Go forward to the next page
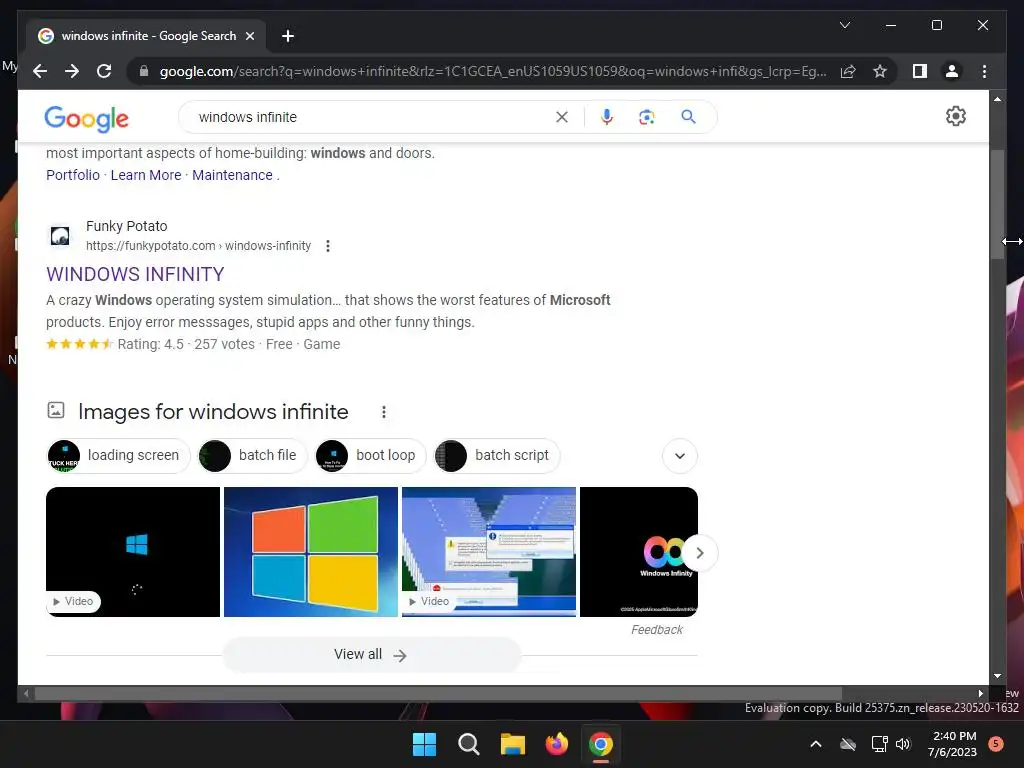 tap(72, 71)
